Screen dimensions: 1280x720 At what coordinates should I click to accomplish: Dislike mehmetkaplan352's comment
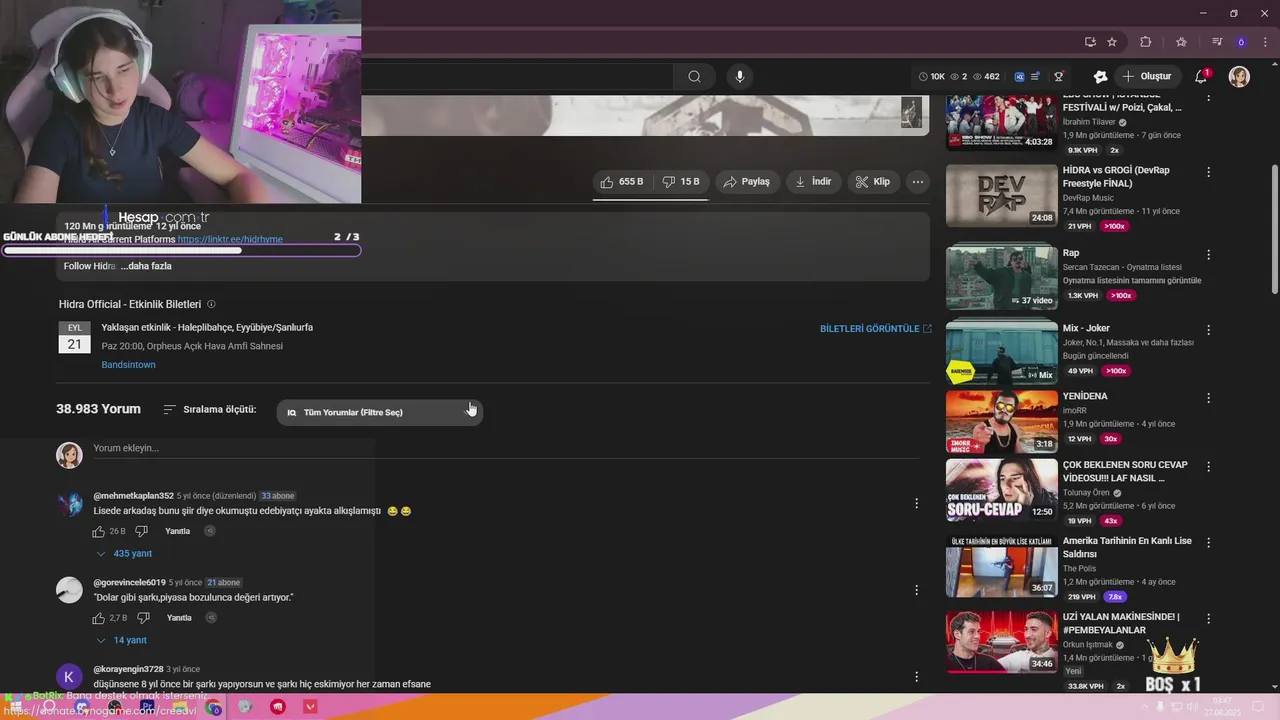point(141,531)
